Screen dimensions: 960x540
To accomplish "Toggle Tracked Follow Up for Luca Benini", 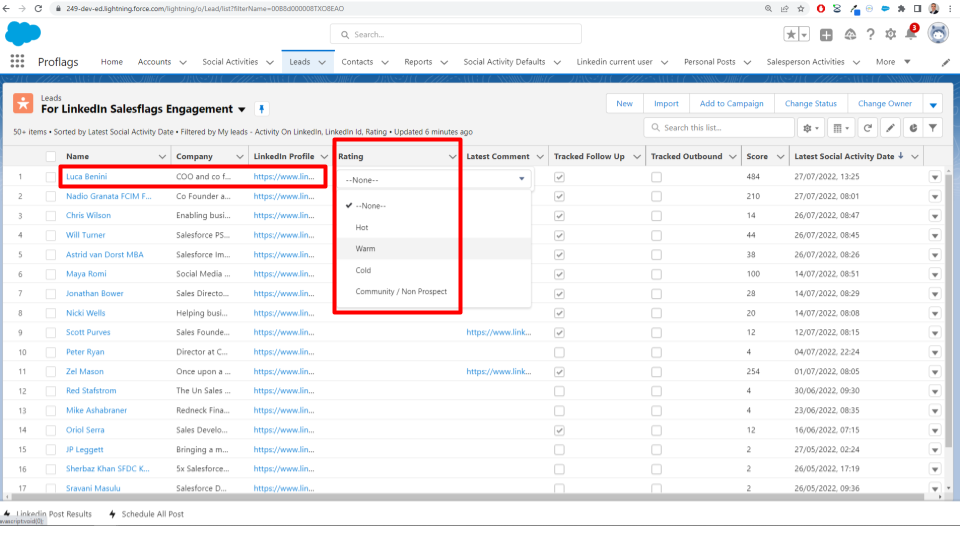I will (x=559, y=177).
